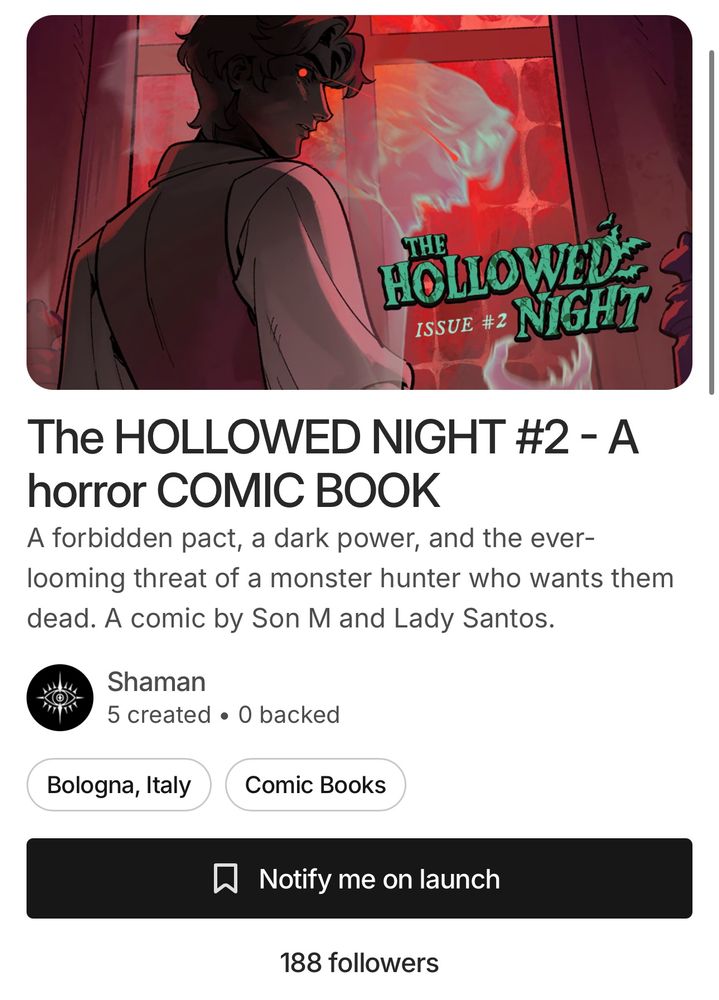View the 188 followers count

[359, 963]
